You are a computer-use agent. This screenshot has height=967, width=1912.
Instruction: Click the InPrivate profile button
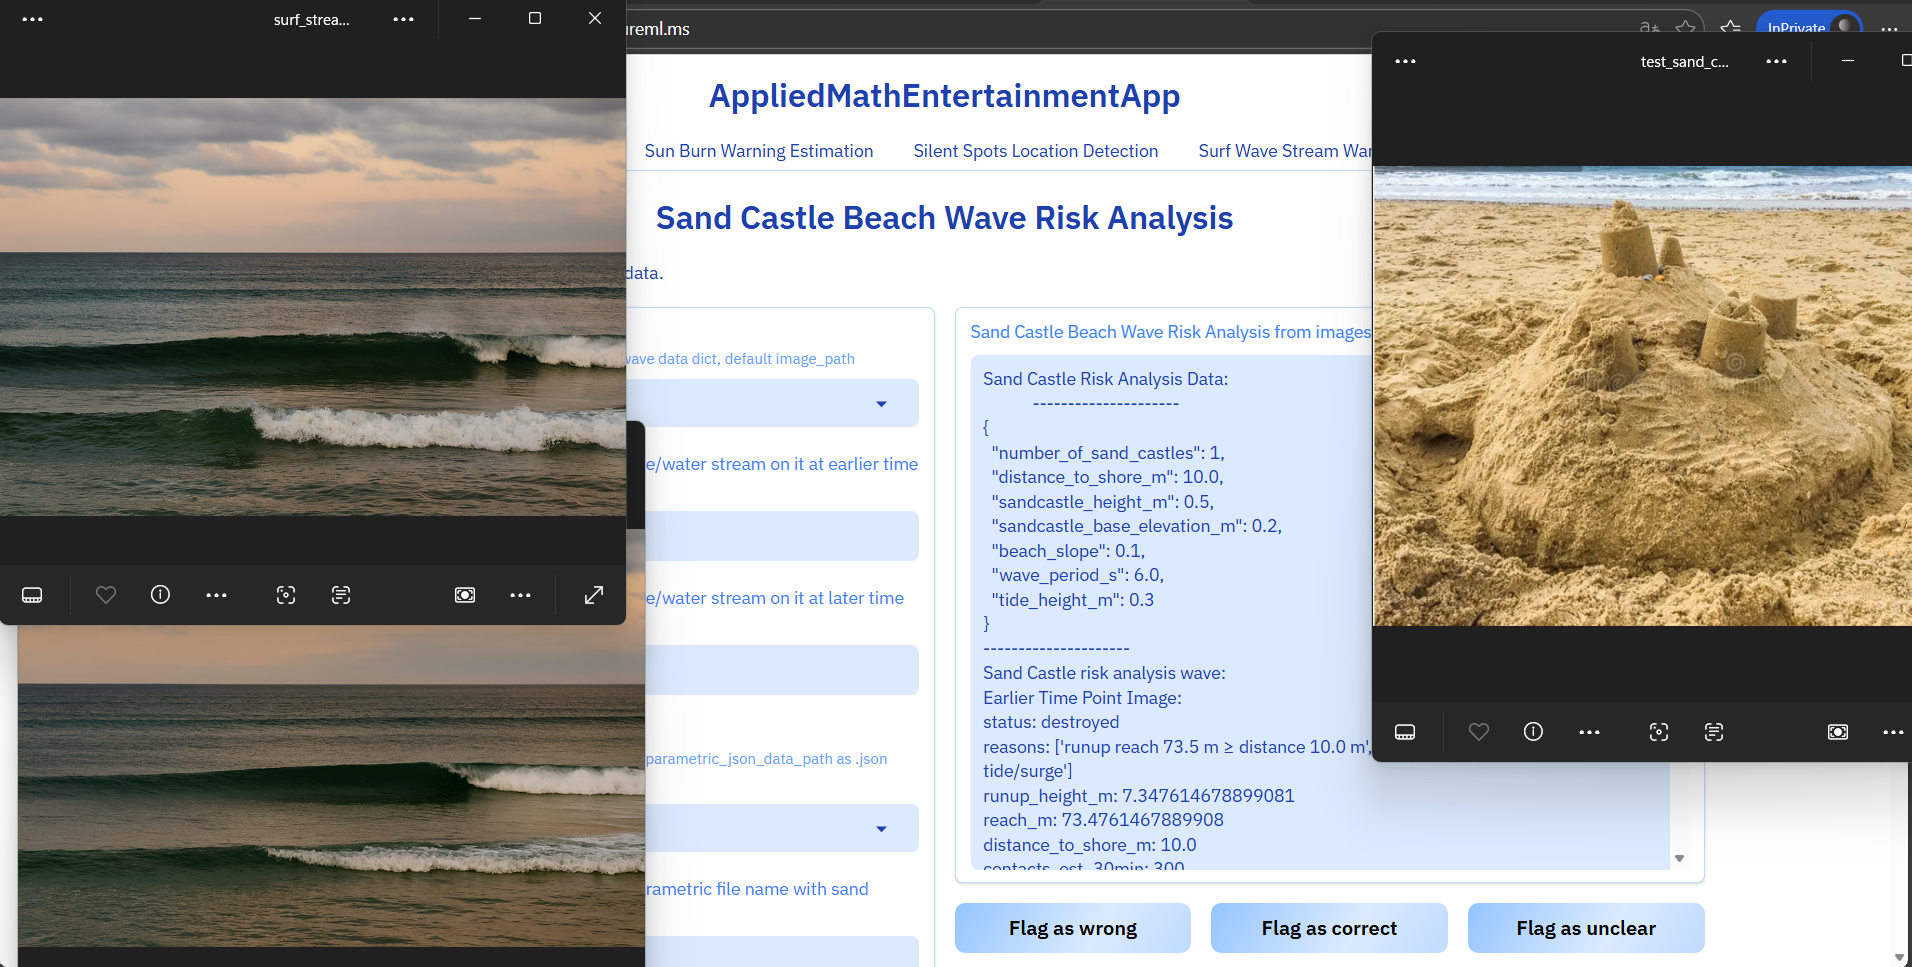click(1809, 26)
